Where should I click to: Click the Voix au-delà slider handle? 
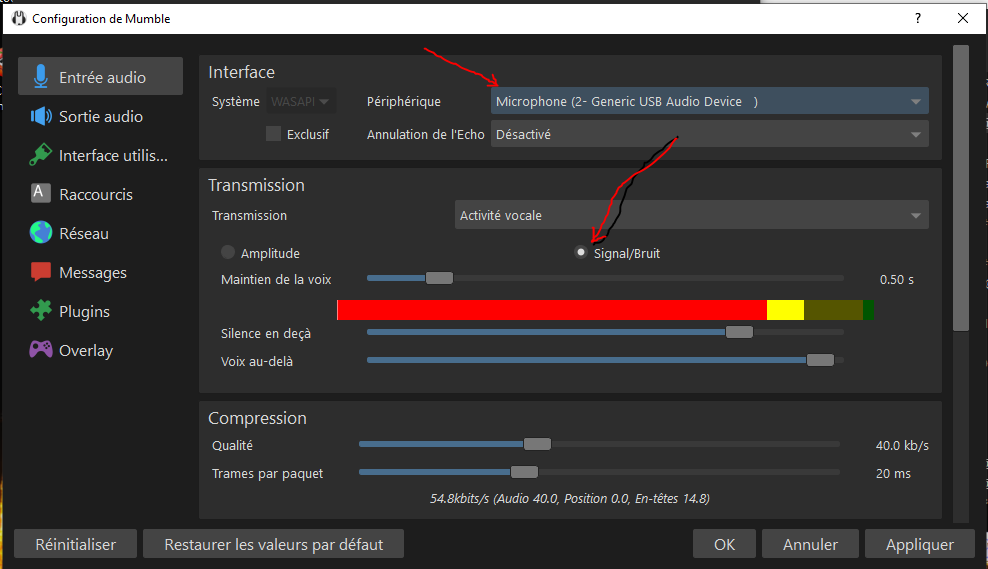[820, 360]
